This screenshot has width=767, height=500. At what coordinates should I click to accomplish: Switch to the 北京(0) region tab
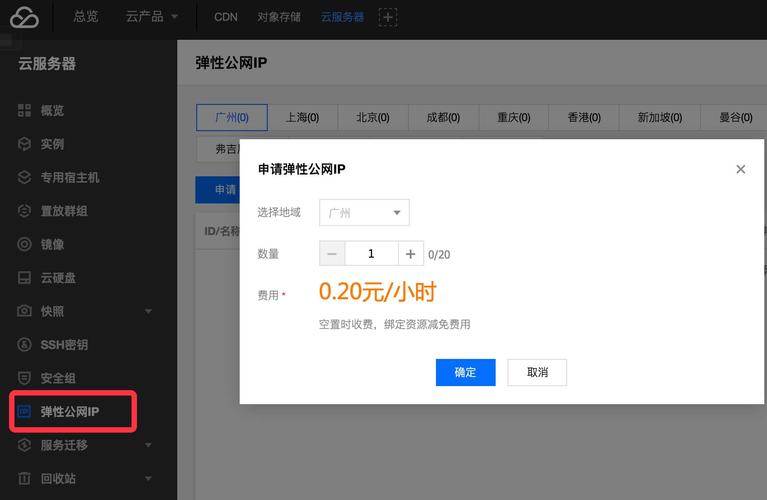pos(373,117)
